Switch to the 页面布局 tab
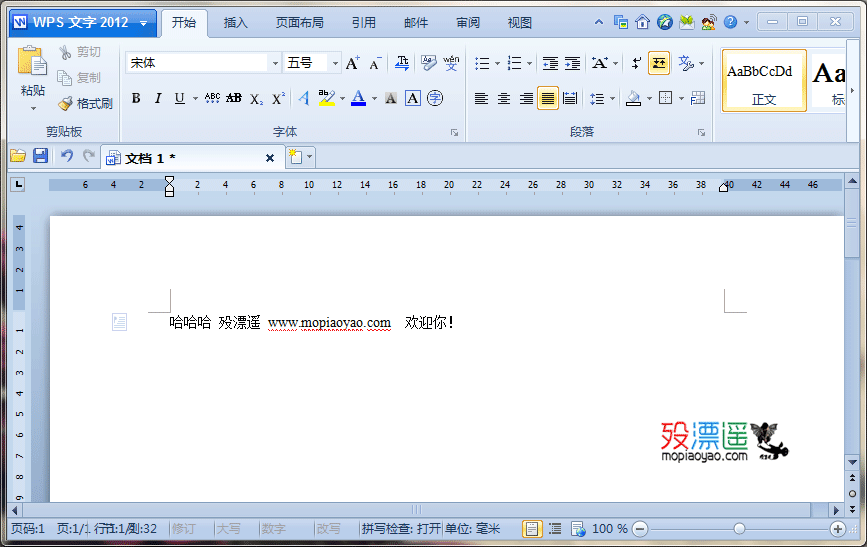This screenshot has height=547, width=867. click(300, 23)
